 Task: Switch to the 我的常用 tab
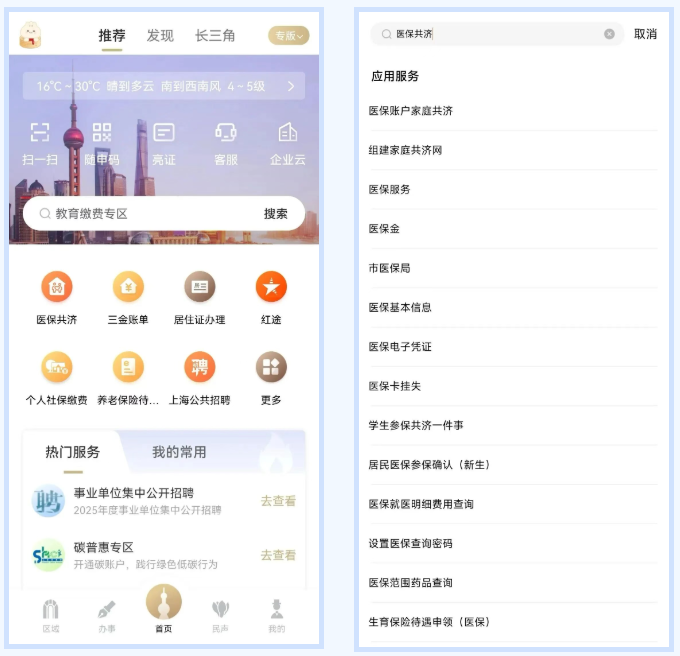coord(179,452)
